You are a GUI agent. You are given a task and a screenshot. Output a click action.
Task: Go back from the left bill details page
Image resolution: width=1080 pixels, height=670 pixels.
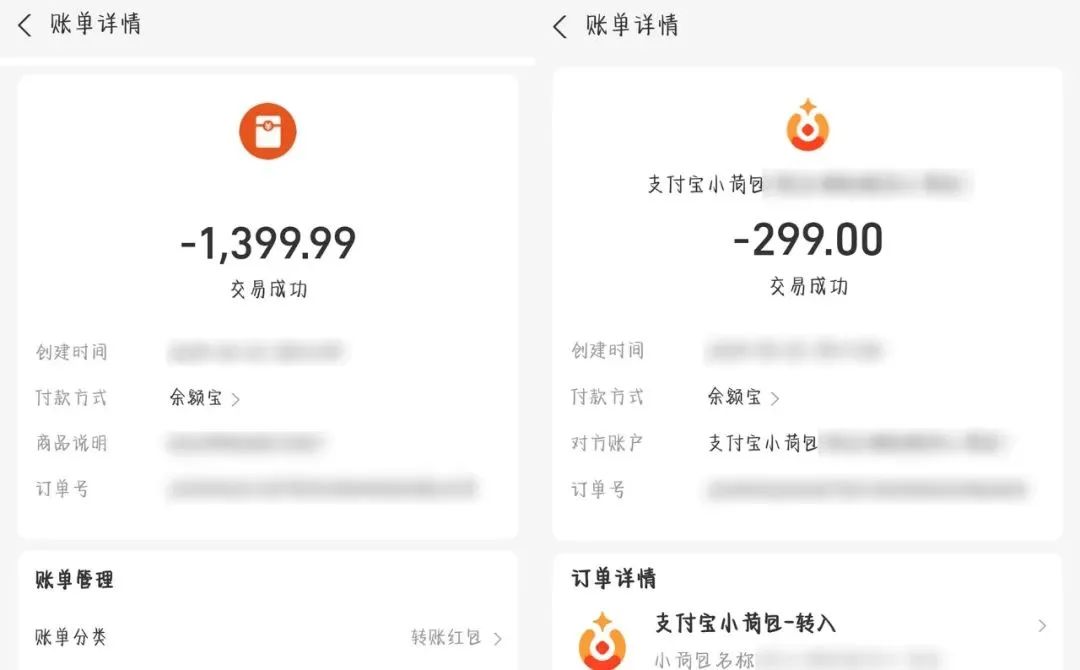click(x=25, y=25)
